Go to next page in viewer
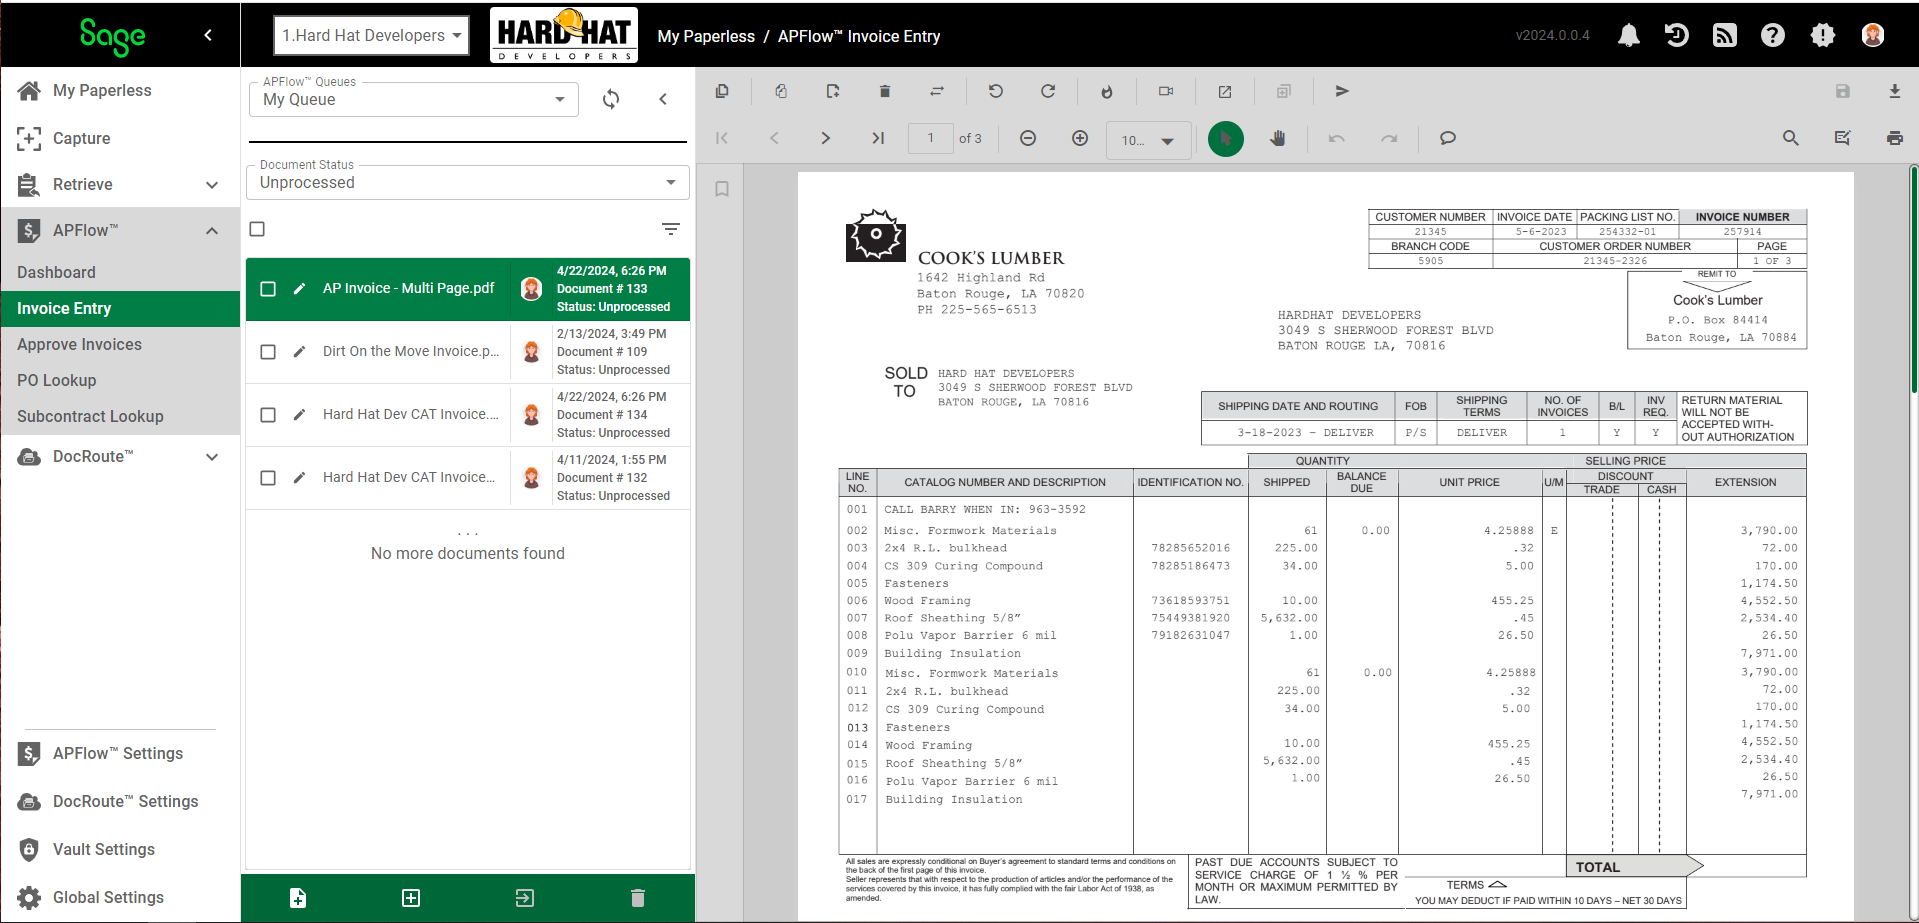This screenshot has width=1919, height=923. [x=826, y=138]
